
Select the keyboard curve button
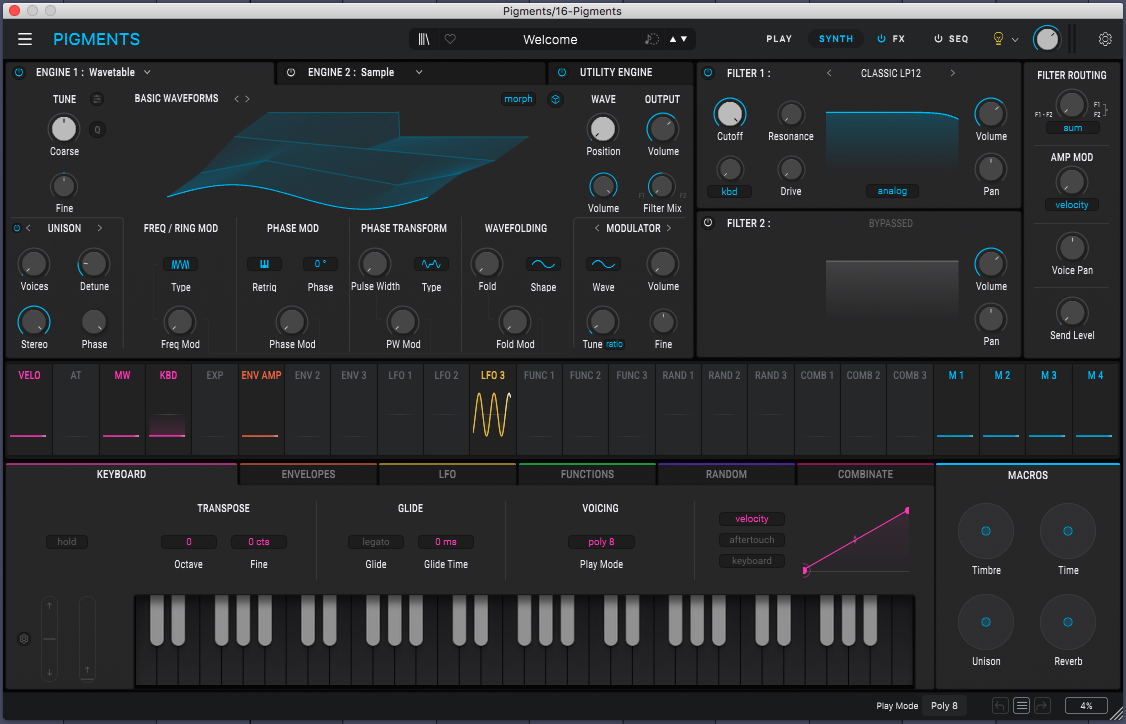click(x=752, y=561)
